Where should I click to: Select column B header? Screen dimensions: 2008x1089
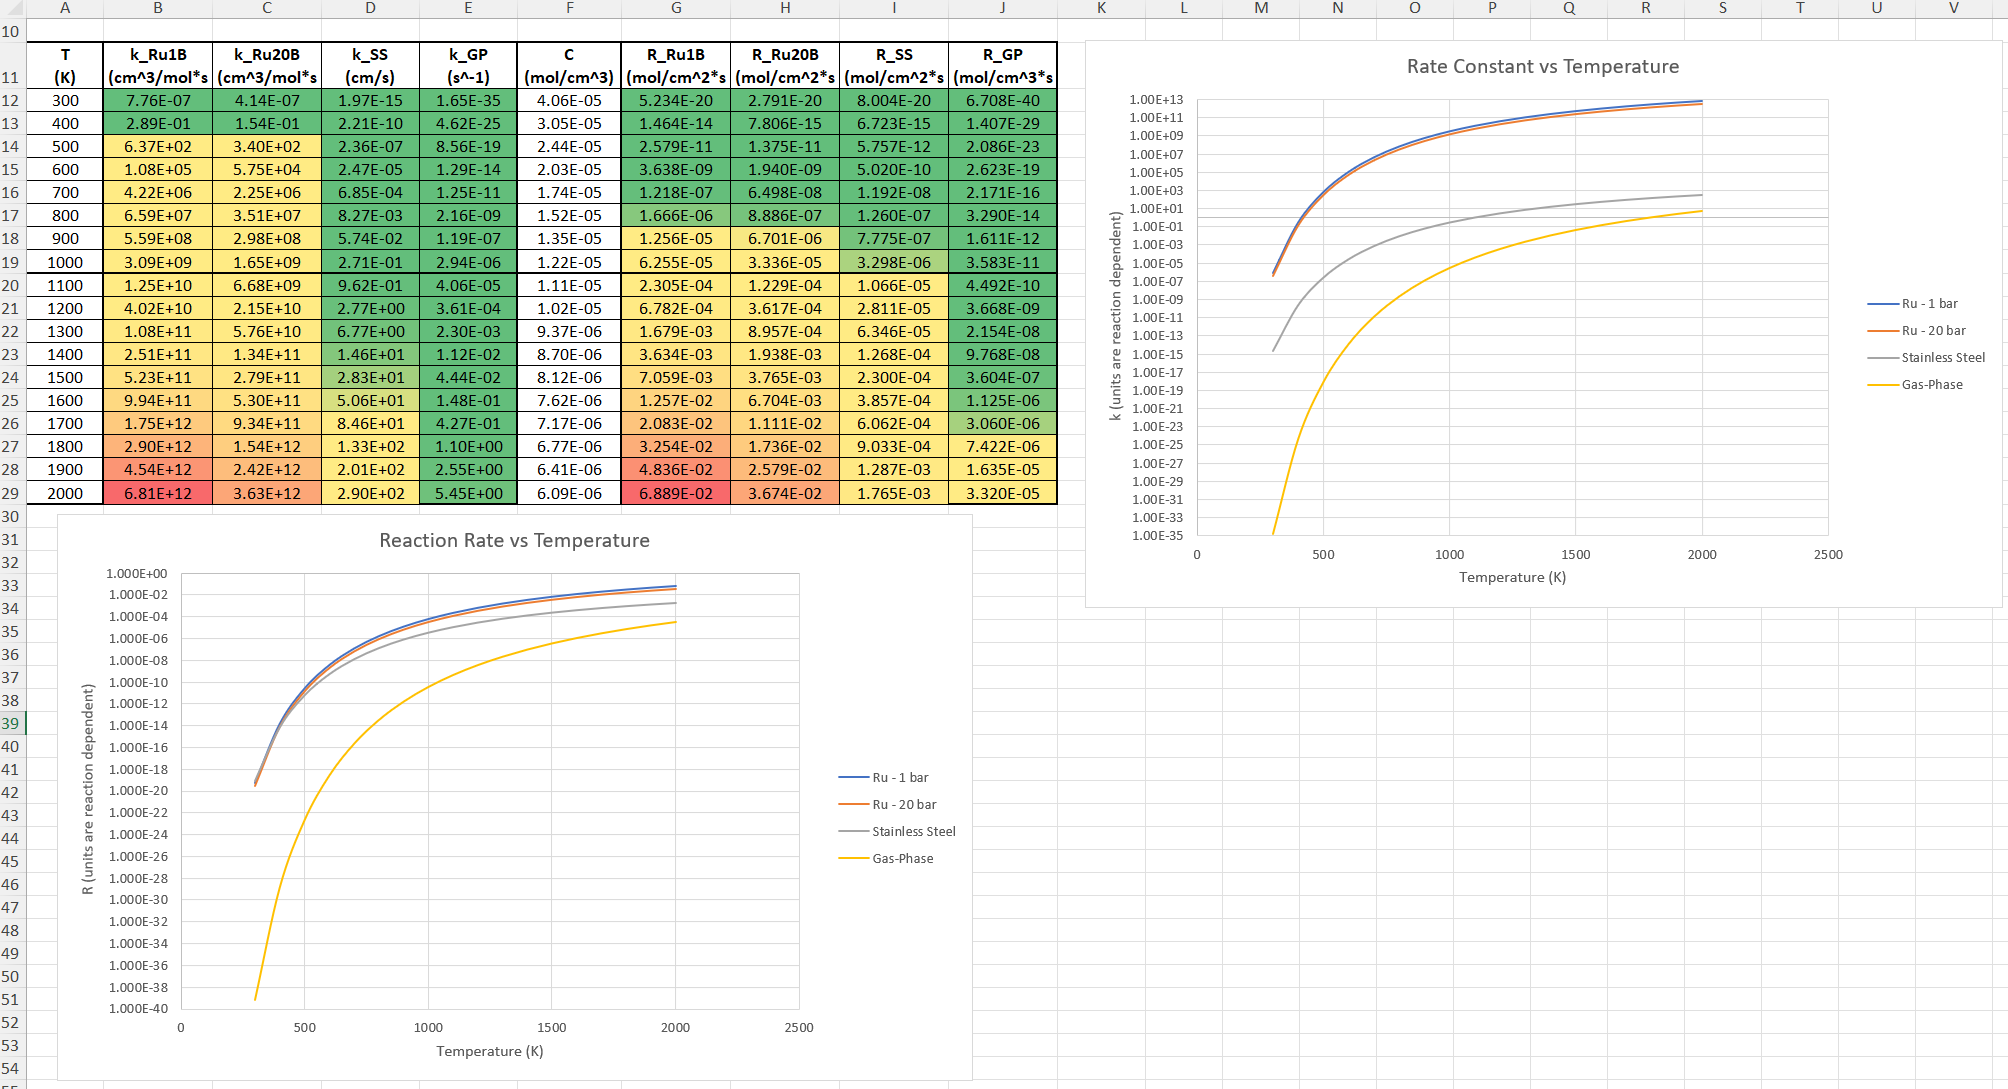coord(158,8)
